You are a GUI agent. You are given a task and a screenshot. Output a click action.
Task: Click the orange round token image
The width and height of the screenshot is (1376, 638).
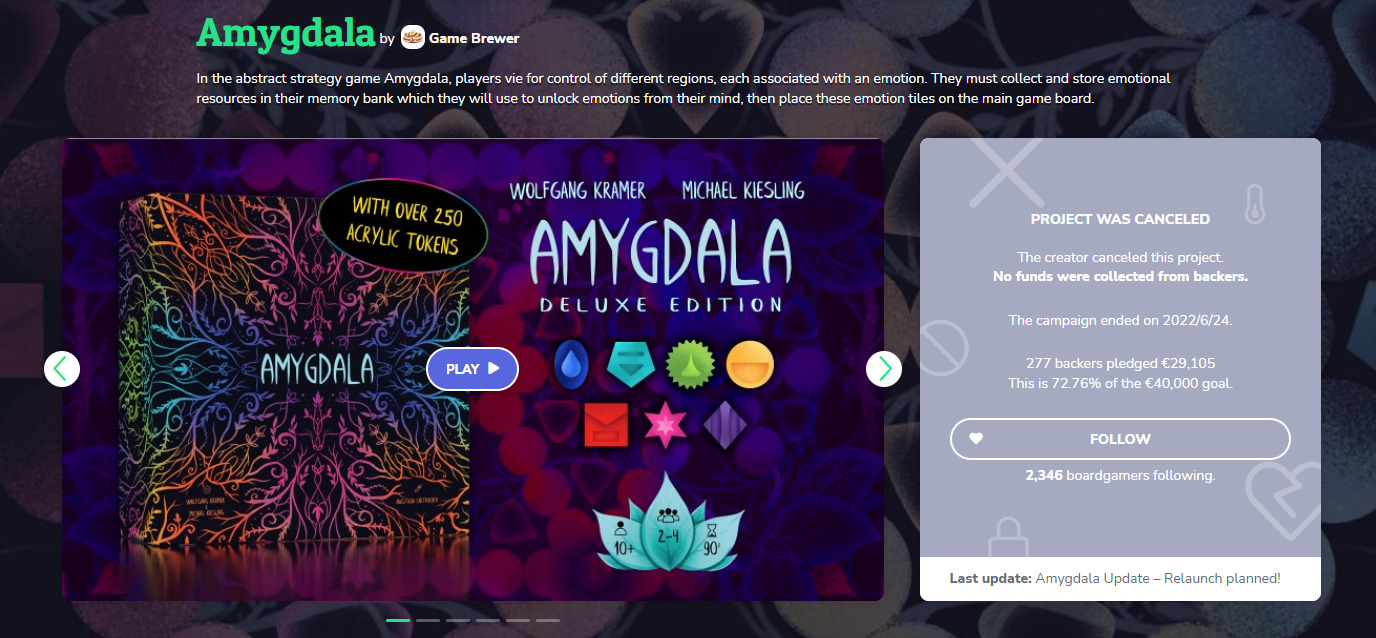(x=750, y=365)
